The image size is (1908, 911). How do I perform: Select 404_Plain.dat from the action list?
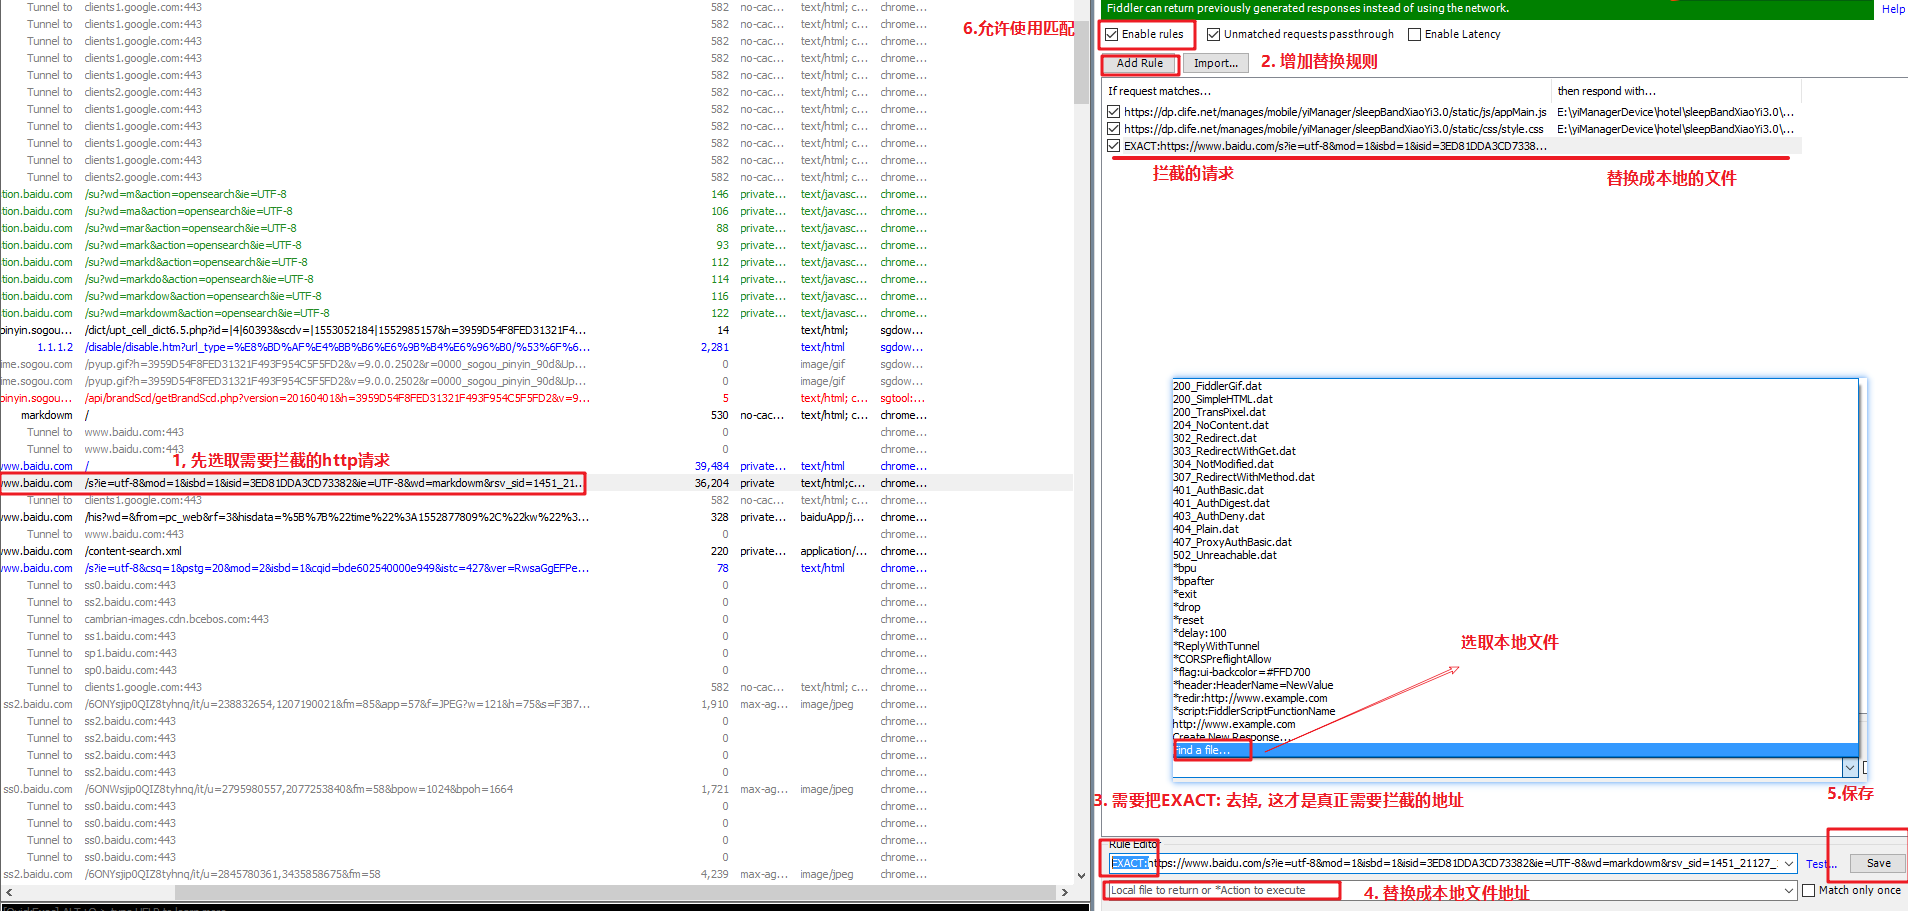coord(1514,529)
